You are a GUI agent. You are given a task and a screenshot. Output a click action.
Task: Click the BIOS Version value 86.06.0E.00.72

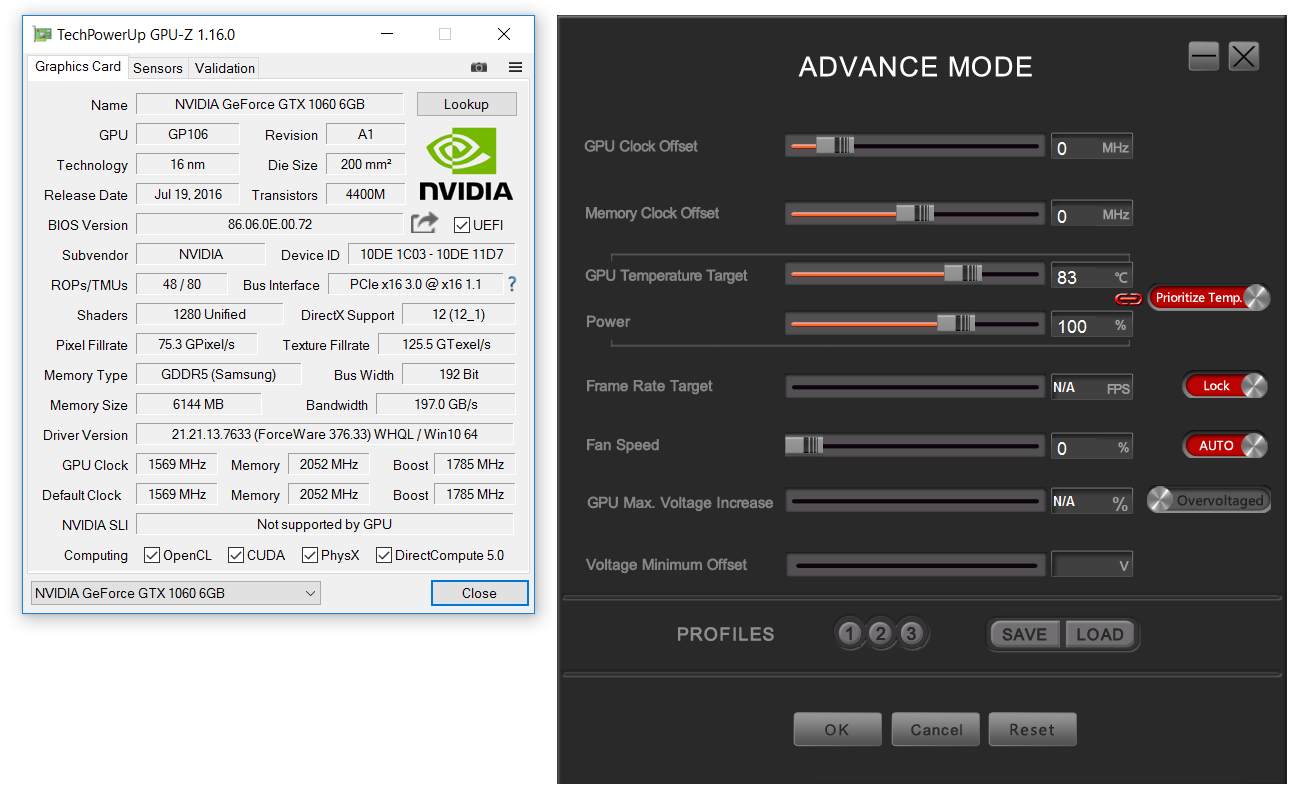(270, 224)
